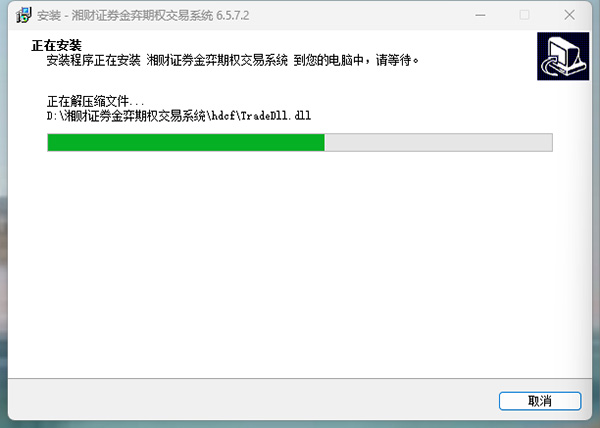Click the empty white area below the progress bar
Viewport: 600px width, 428px height.
pyautogui.click(x=300, y=264)
